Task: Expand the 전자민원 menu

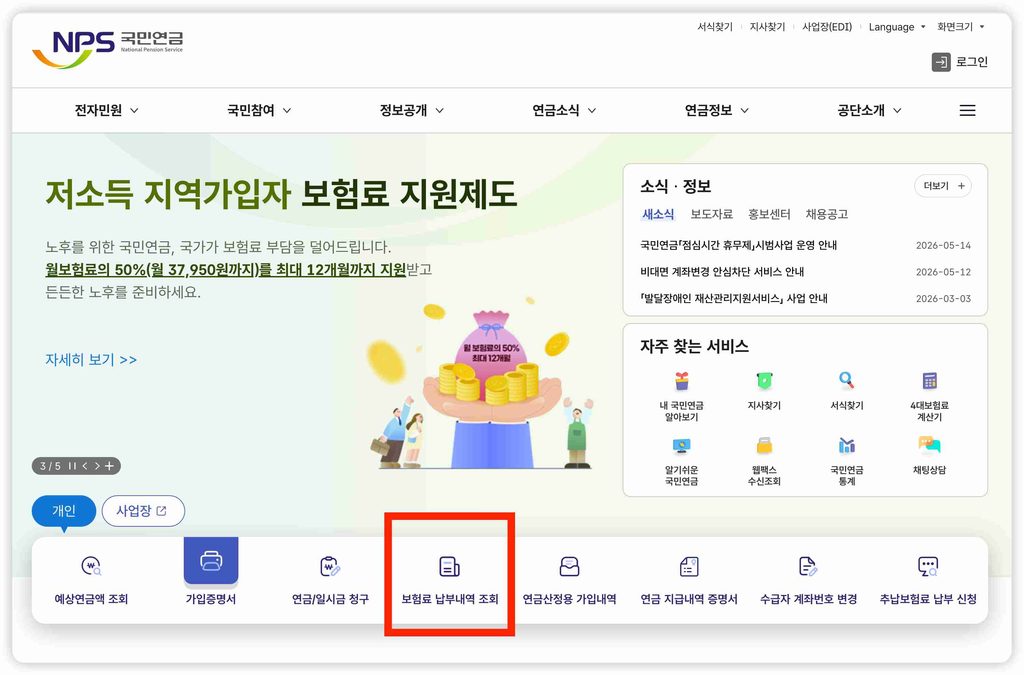Action: (106, 110)
